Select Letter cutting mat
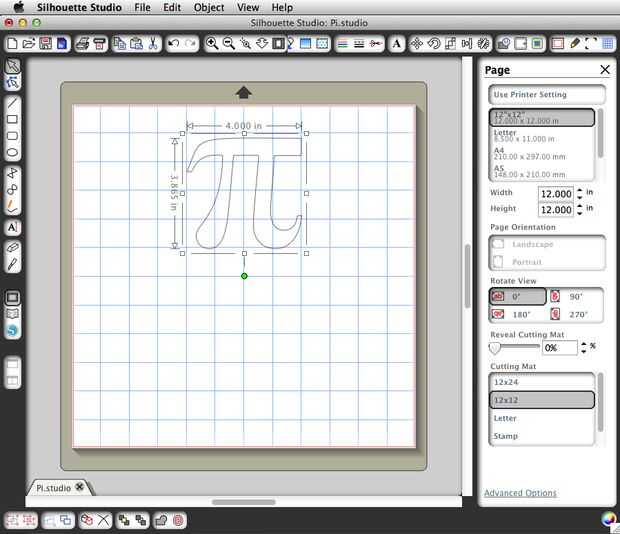Screen dimensions: 620x534 (541, 418)
